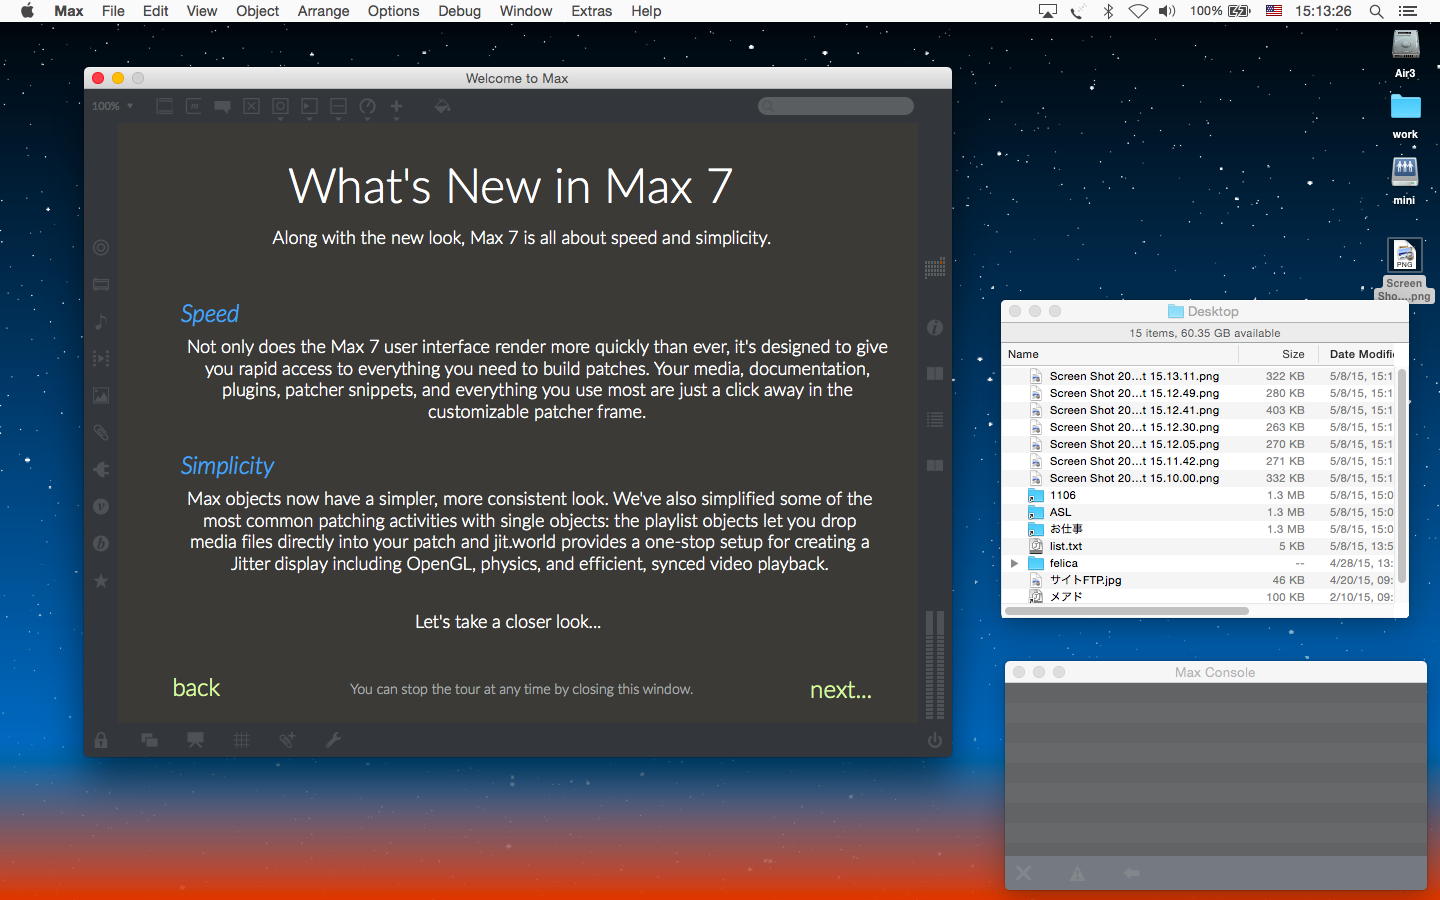Expand the plus add-object toolbar dropdown
Image resolution: width=1440 pixels, height=900 pixels.
(396, 107)
